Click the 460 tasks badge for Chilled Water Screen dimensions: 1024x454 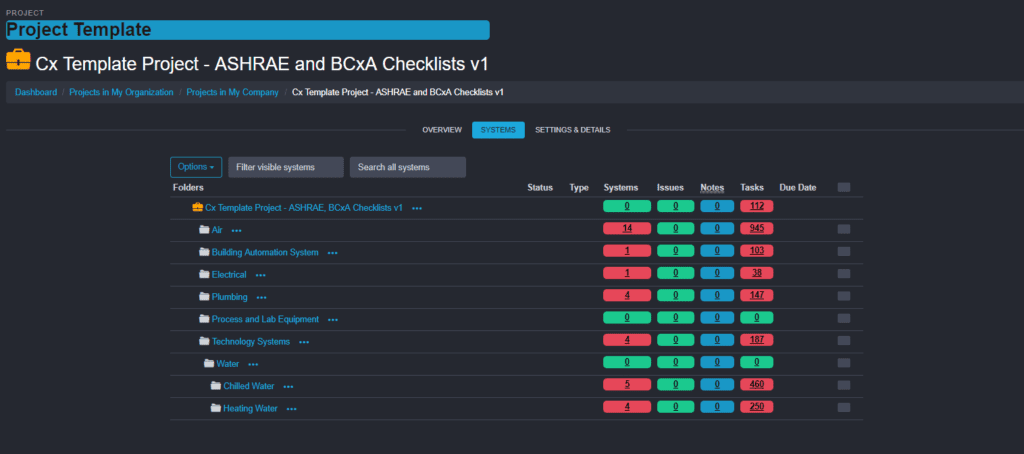pyautogui.click(x=757, y=384)
